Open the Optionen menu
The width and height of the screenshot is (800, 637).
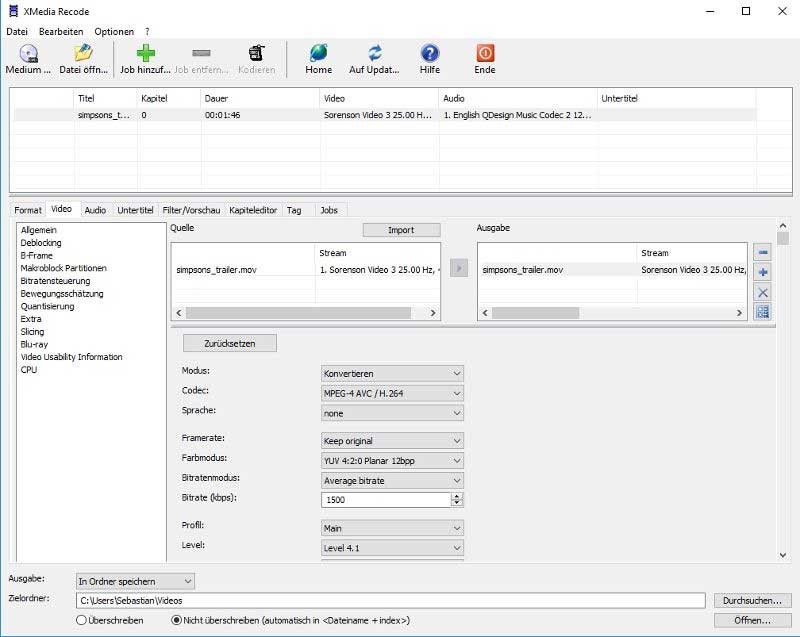pyautogui.click(x=113, y=31)
